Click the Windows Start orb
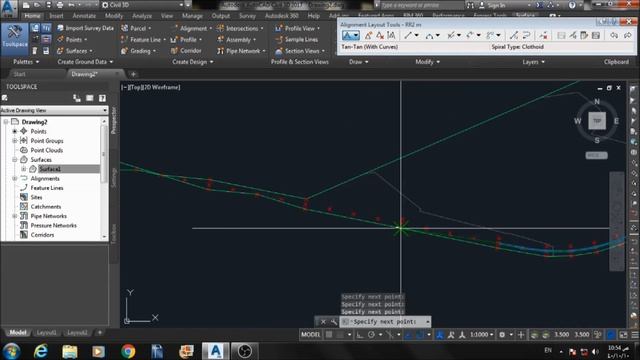 12,351
